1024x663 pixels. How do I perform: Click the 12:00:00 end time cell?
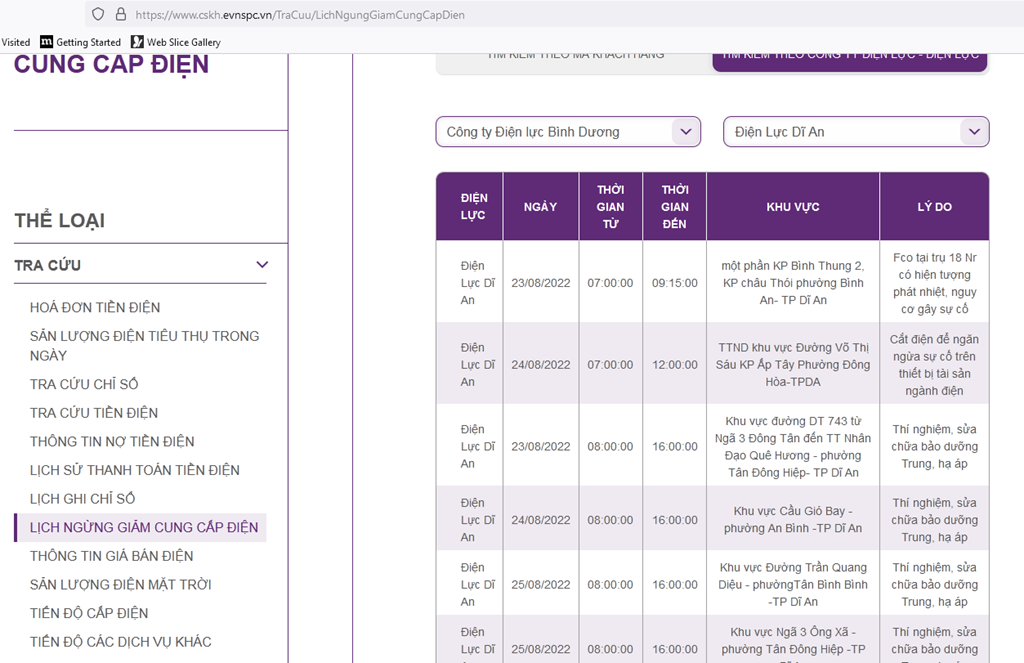[x=675, y=364]
